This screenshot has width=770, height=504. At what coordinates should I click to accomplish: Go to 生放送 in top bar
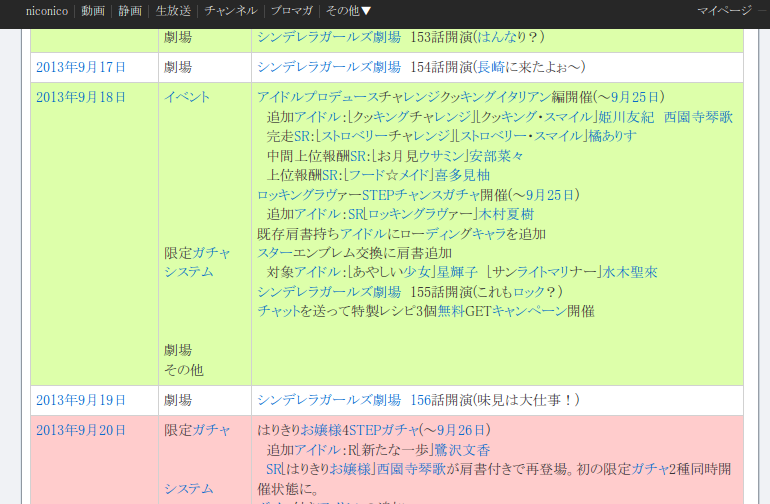pos(173,11)
